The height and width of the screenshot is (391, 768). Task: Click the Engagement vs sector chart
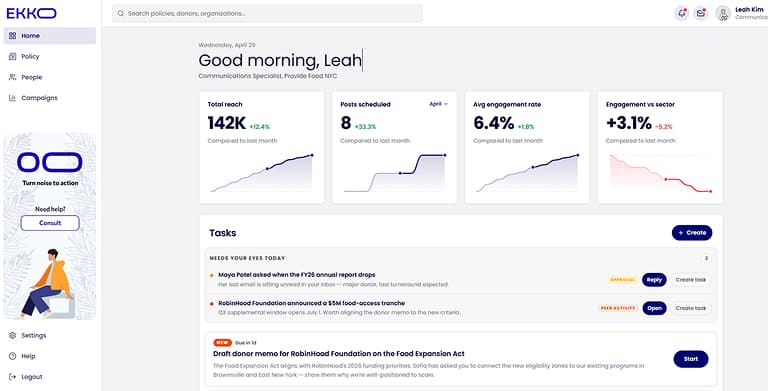[x=660, y=173]
